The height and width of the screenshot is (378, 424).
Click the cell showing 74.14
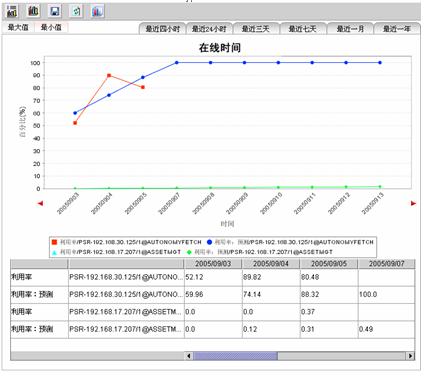tap(271, 295)
